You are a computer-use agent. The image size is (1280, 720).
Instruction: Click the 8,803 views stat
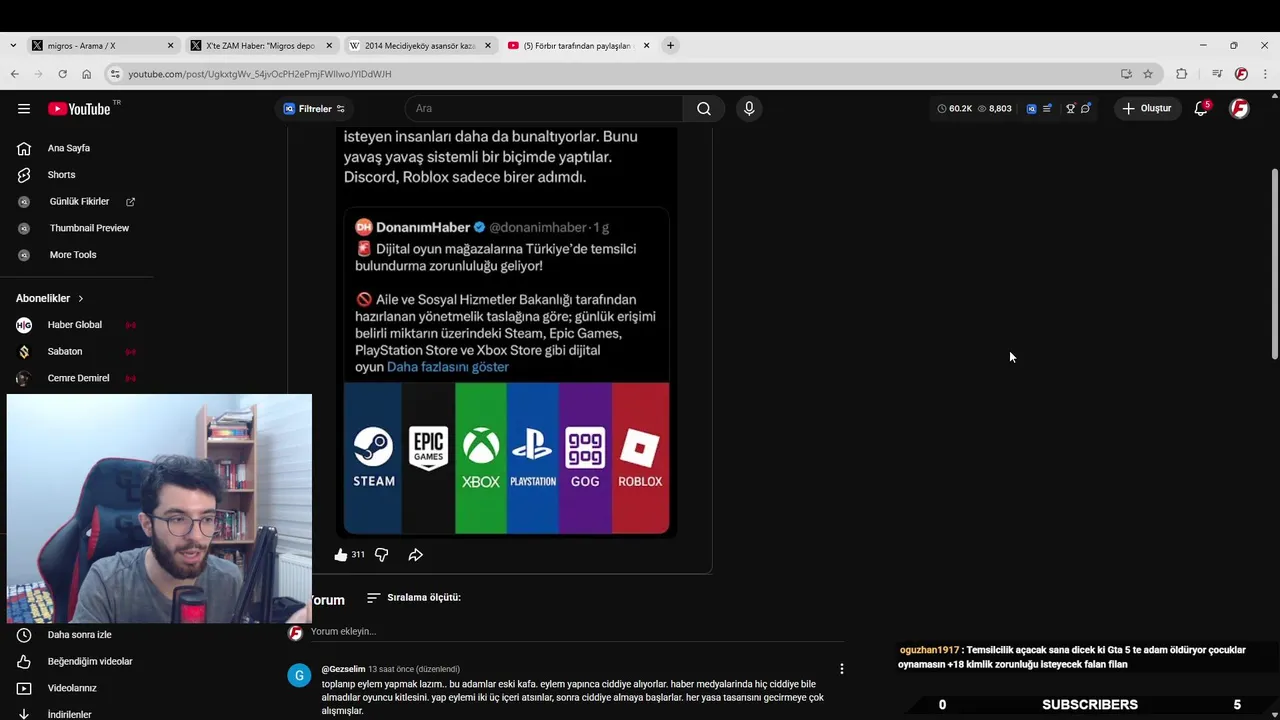994,108
